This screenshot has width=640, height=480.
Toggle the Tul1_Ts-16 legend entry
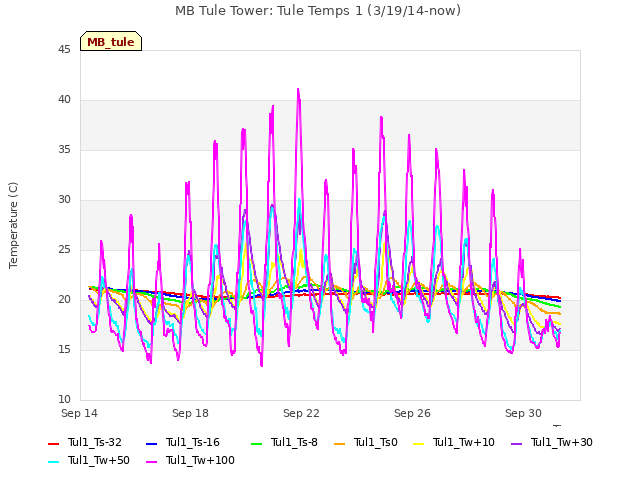(183, 442)
